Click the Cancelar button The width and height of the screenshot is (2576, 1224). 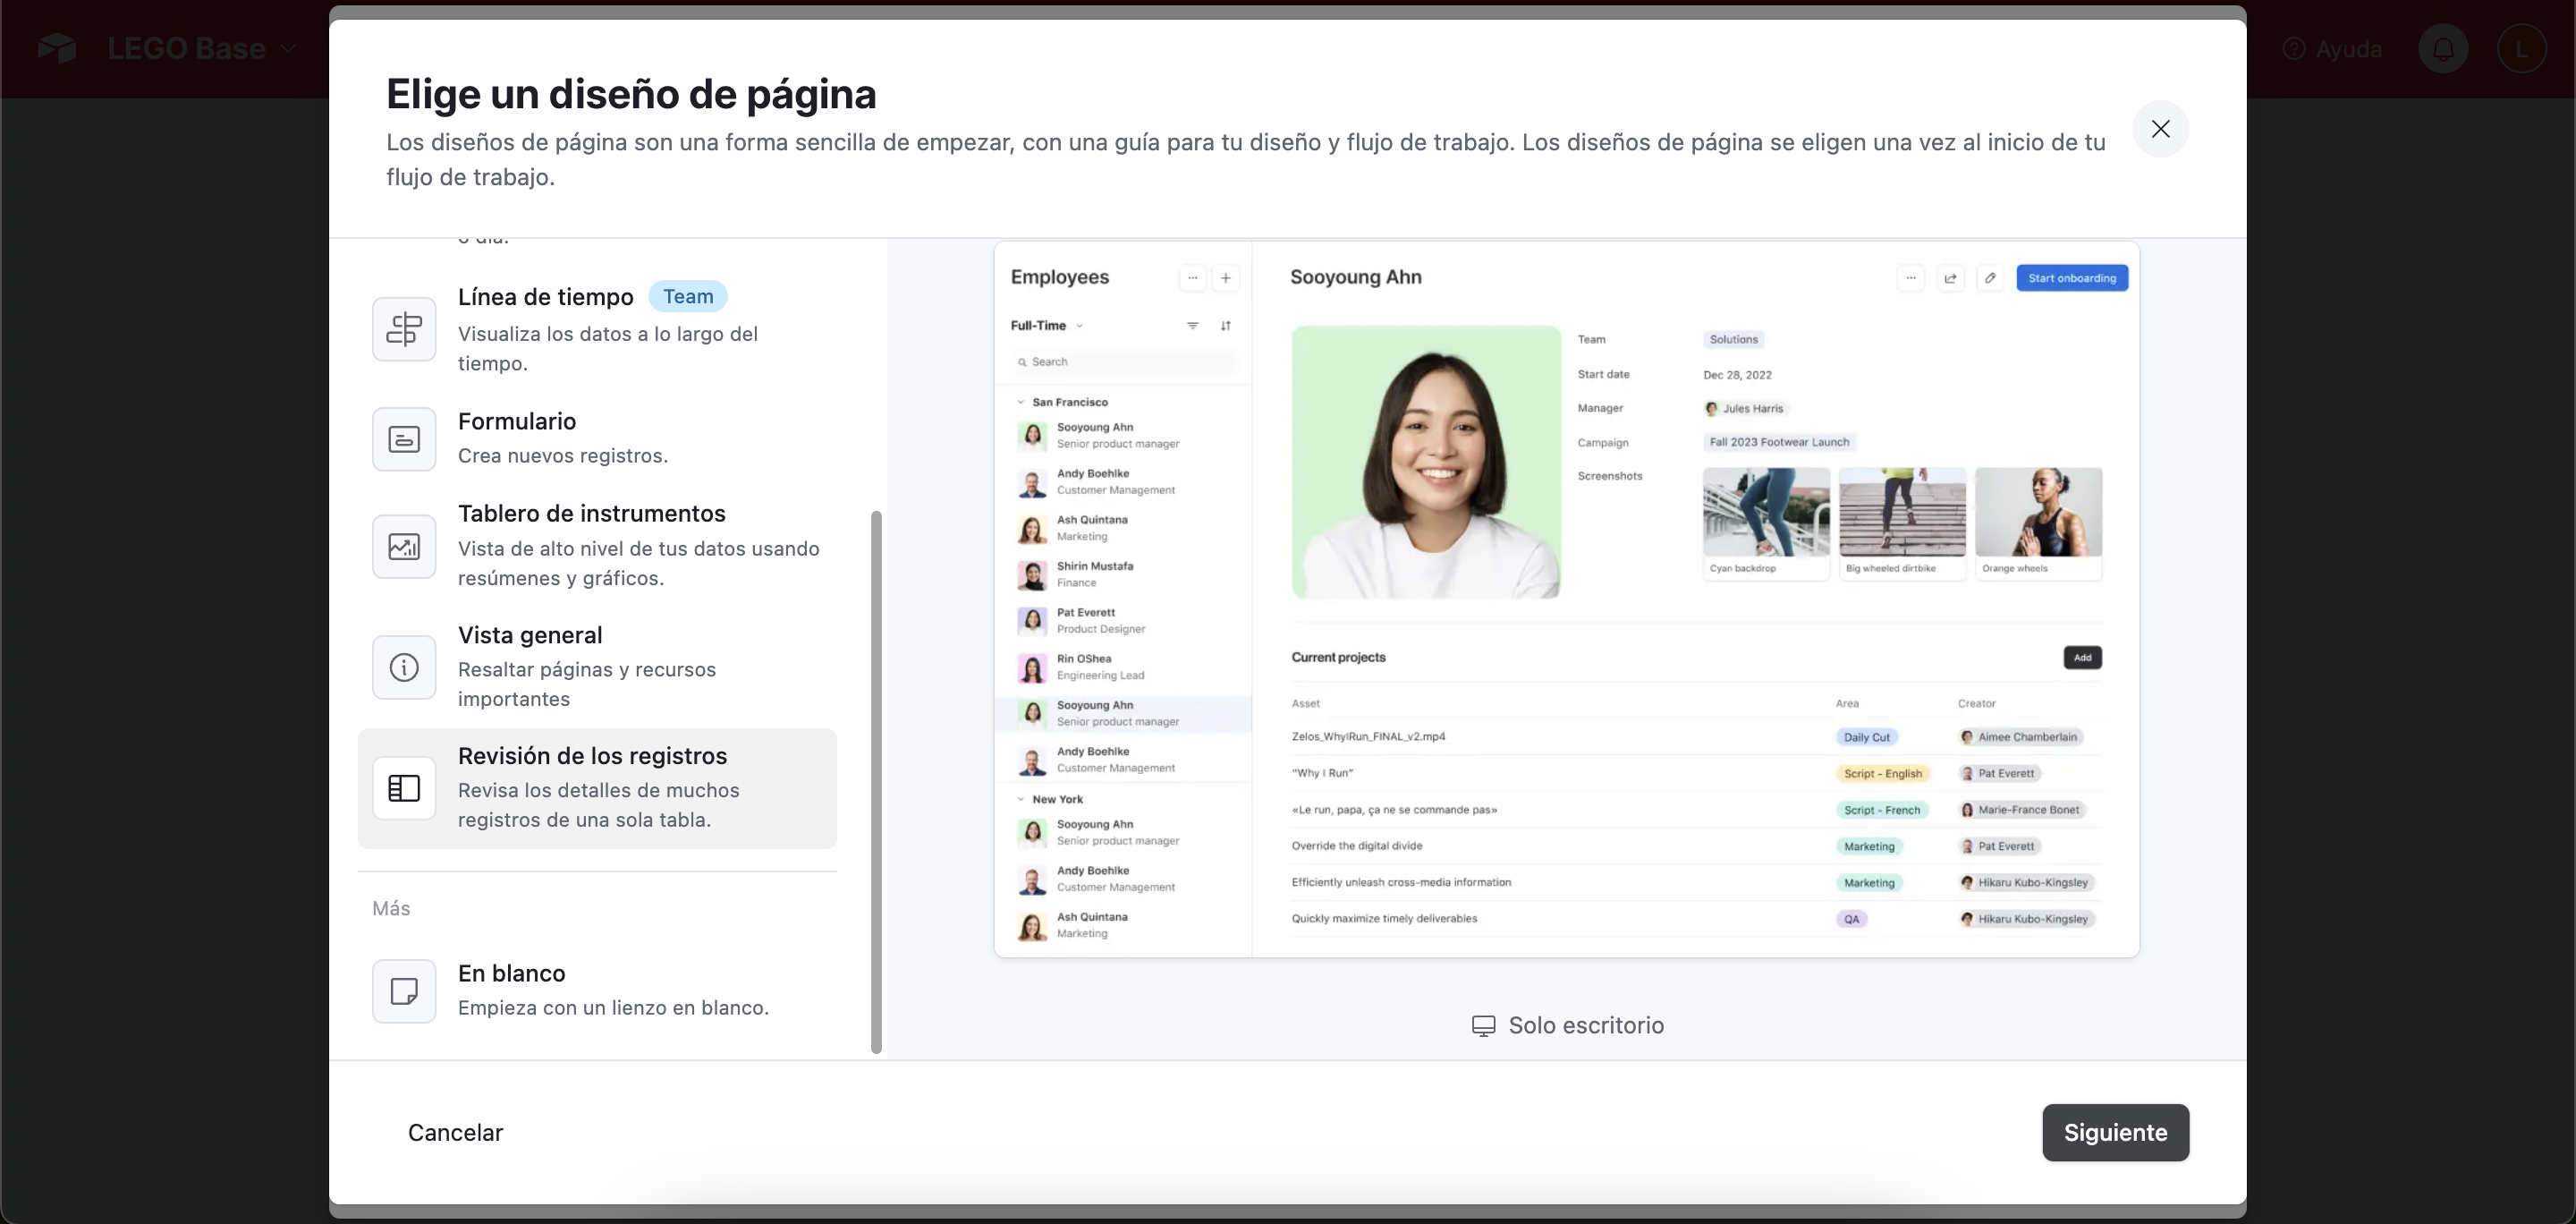(455, 1132)
